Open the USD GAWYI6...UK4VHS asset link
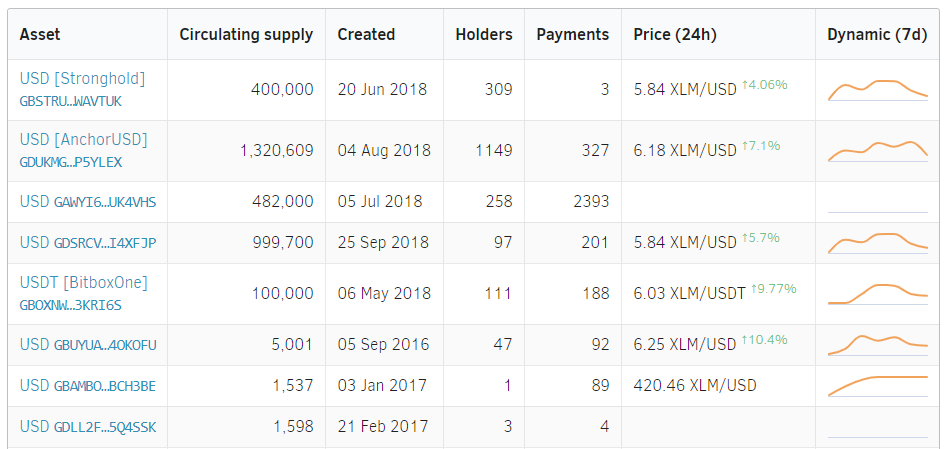Screen dimensions: 949x449 [88, 202]
